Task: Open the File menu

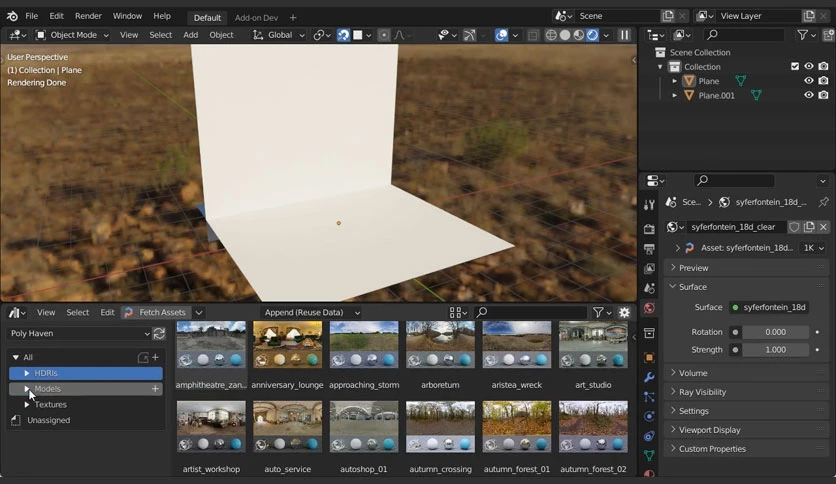Action: coord(31,16)
